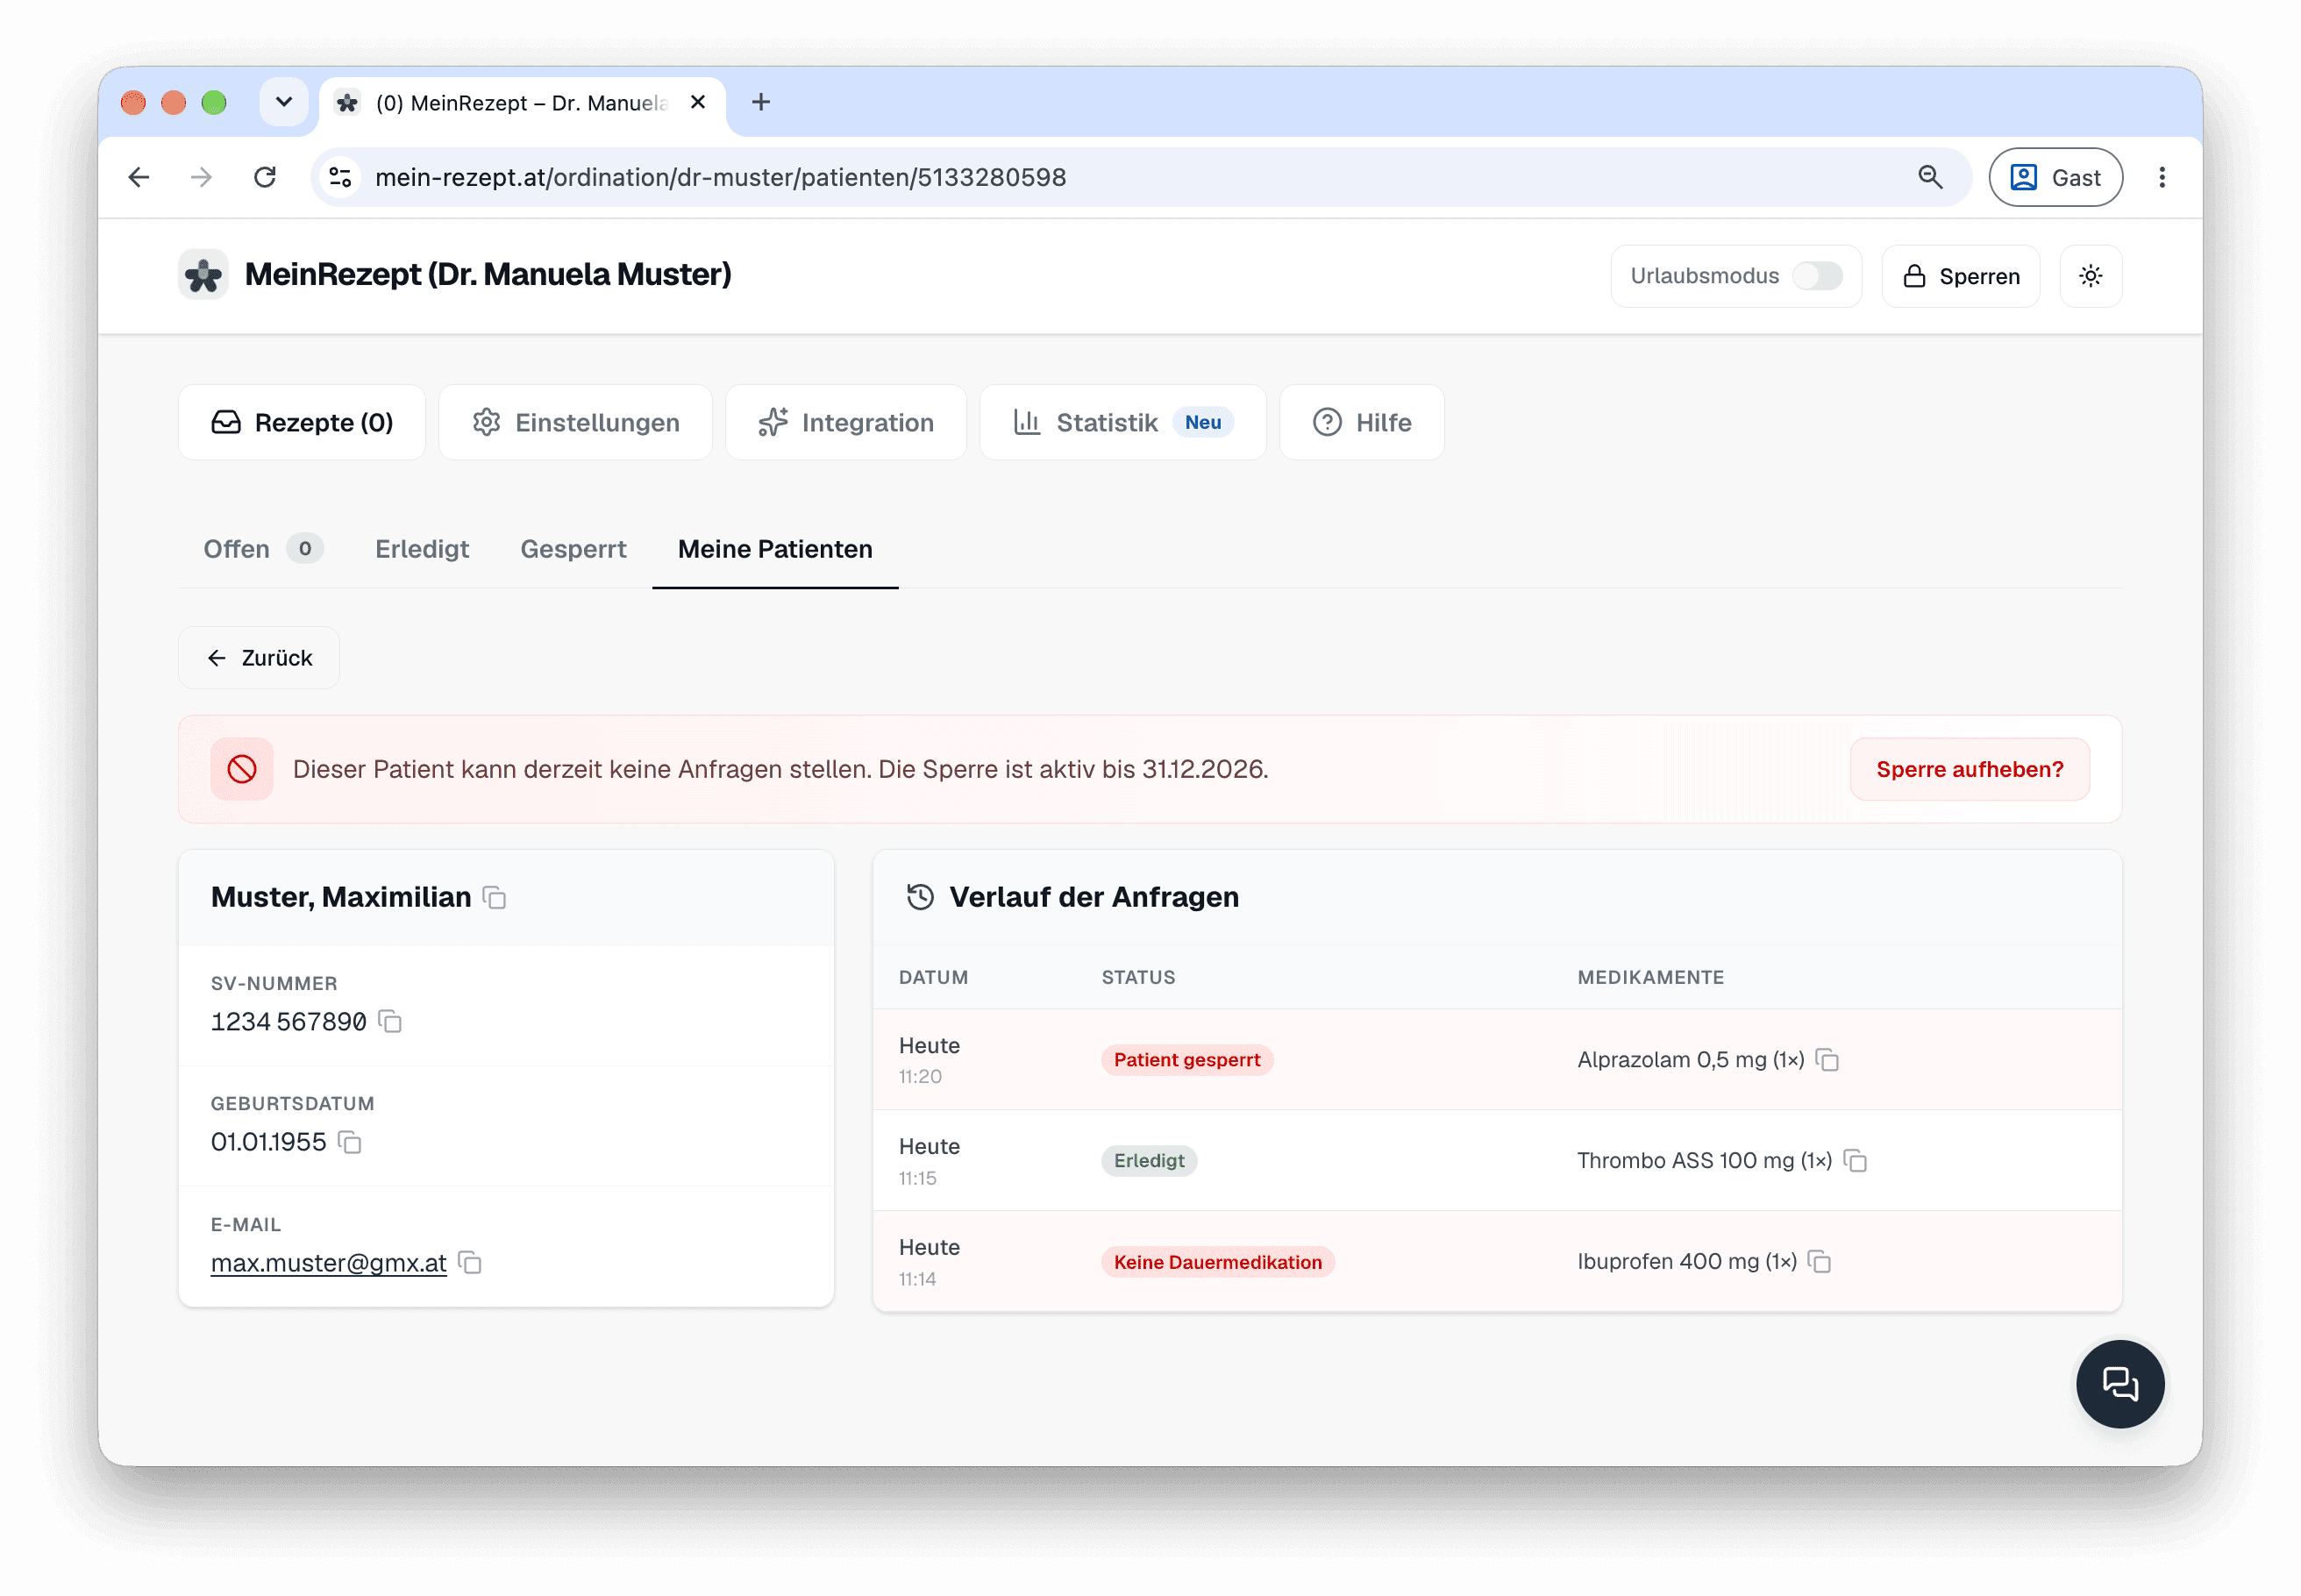The image size is (2301, 1596).
Task: Toggle the Urlaubsmodus switch
Action: click(x=1817, y=276)
